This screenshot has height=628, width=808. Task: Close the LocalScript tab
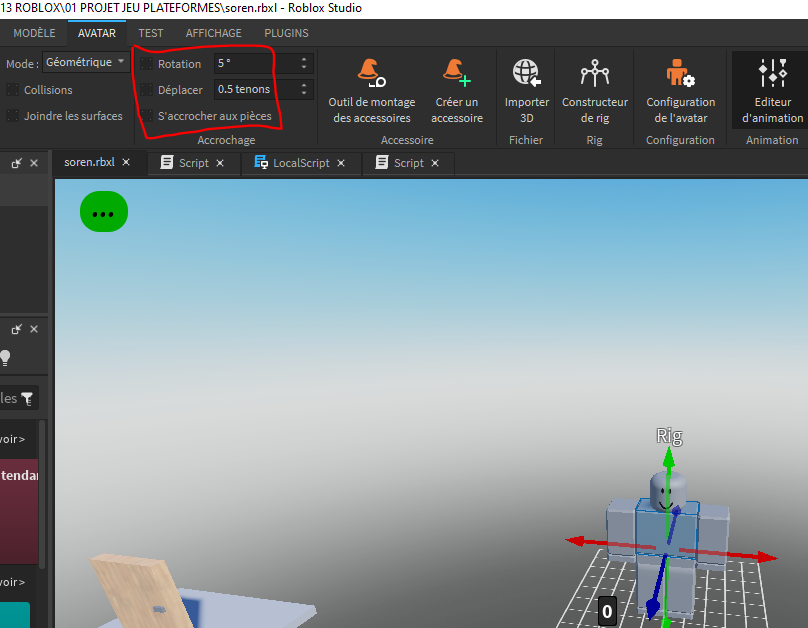[x=341, y=163]
